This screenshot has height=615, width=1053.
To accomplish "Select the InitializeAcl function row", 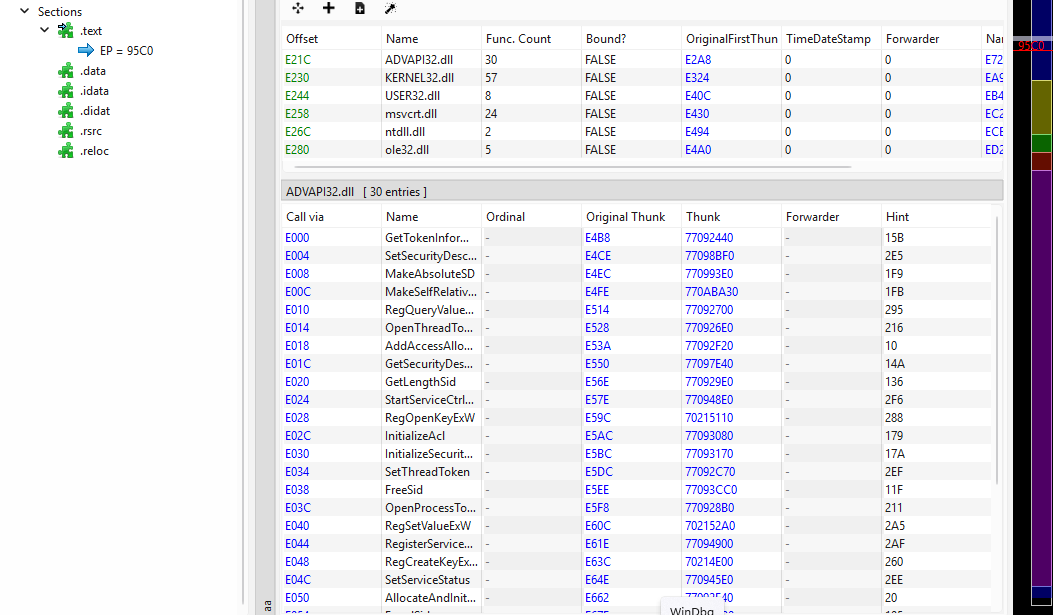I will click(x=636, y=436).
